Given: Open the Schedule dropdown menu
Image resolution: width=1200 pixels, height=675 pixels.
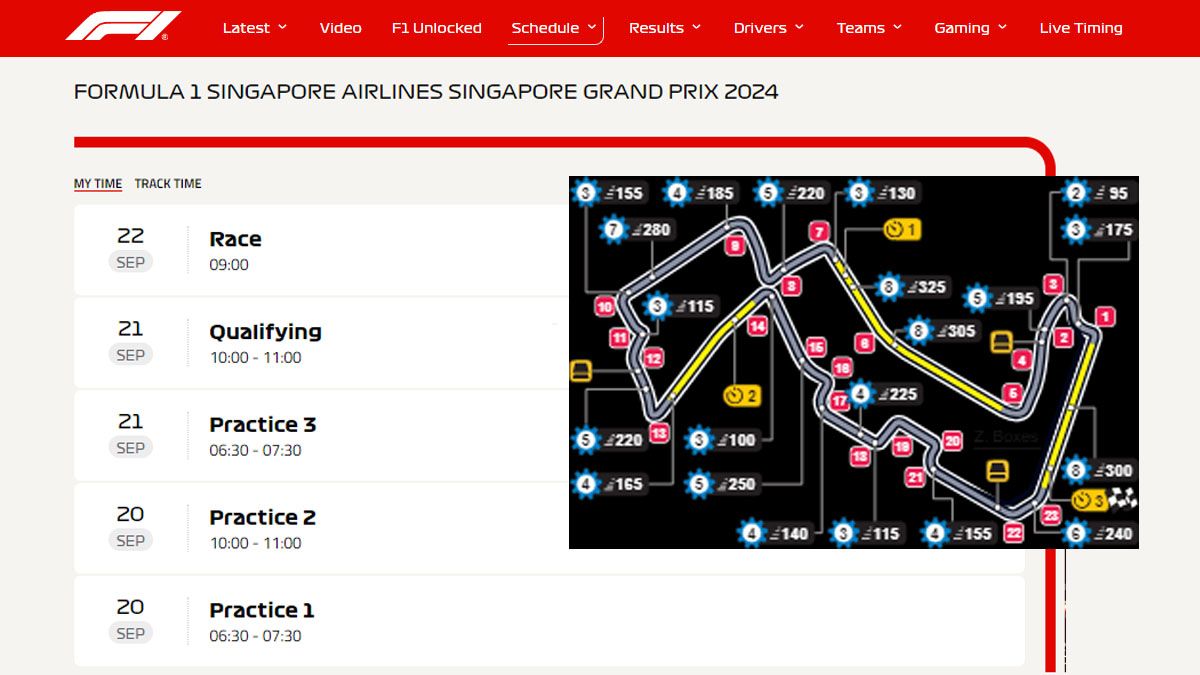Looking at the screenshot, I should coord(554,28).
